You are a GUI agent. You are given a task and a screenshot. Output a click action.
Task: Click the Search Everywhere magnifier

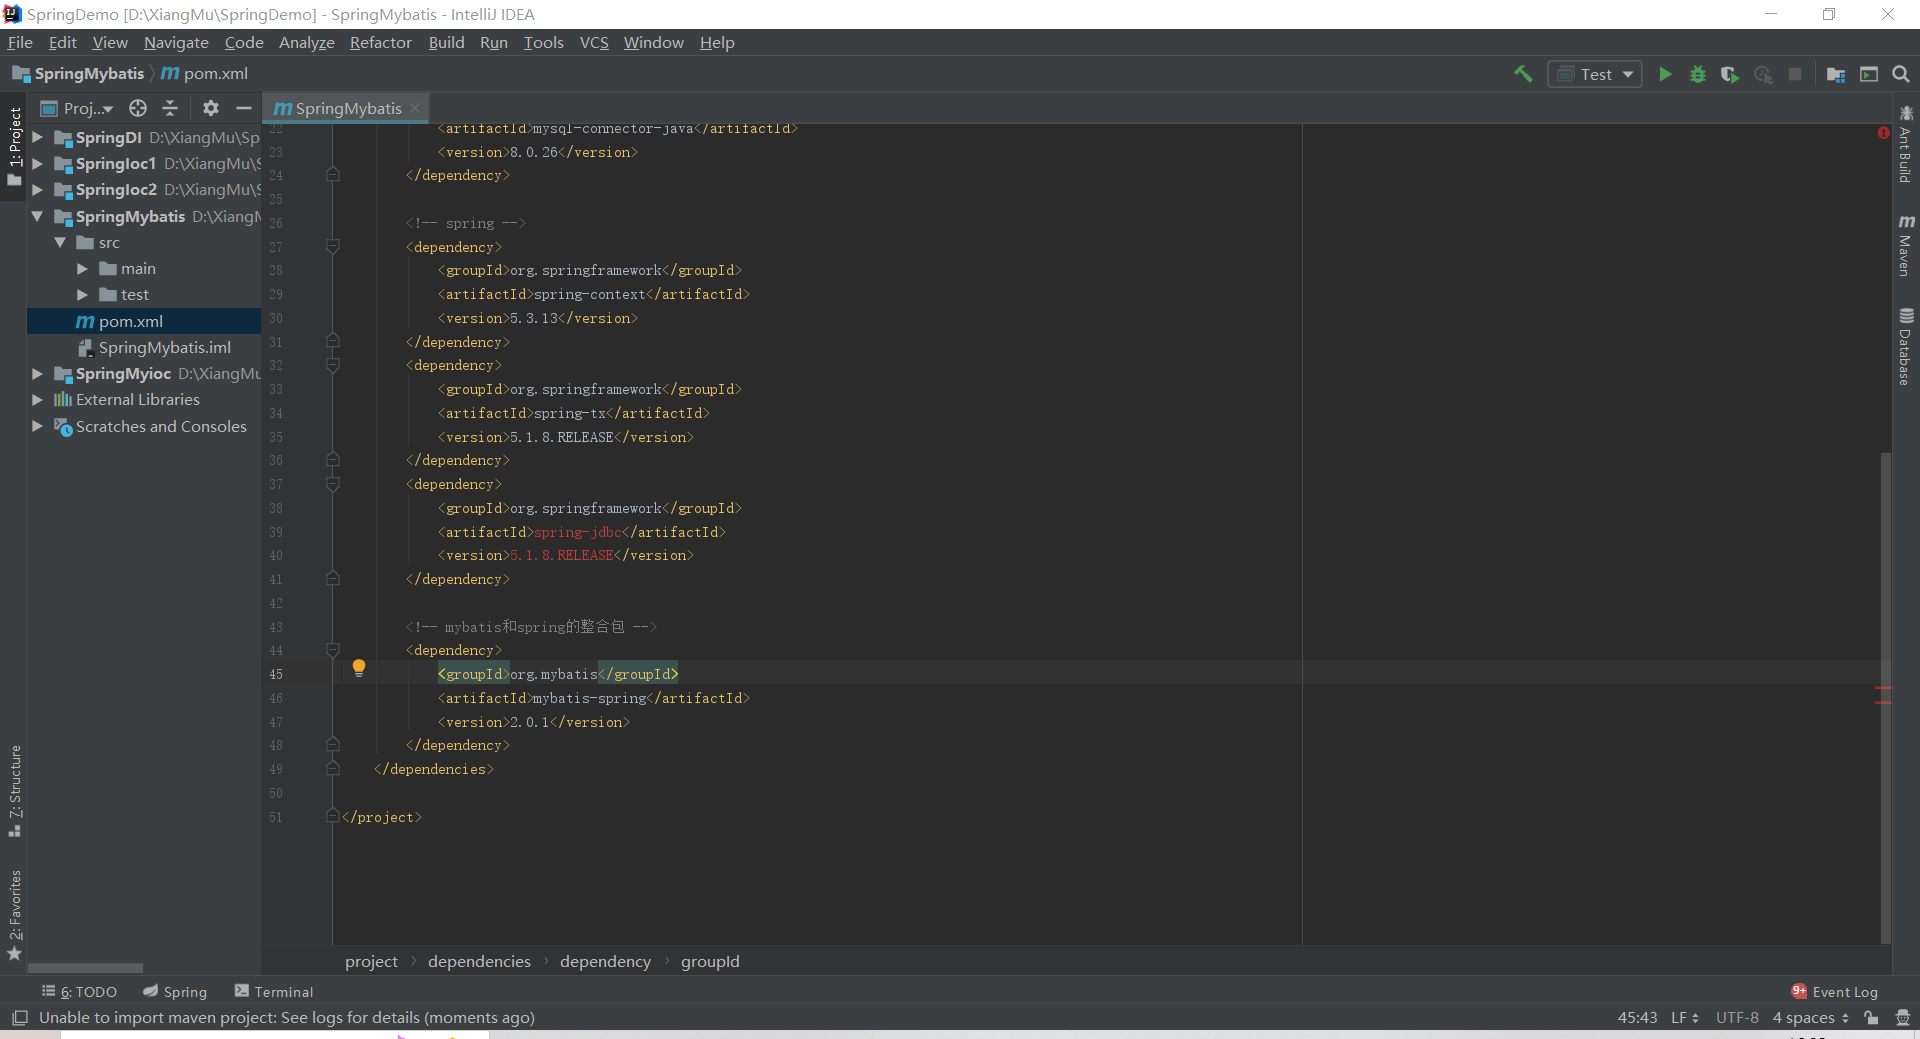click(1901, 74)
